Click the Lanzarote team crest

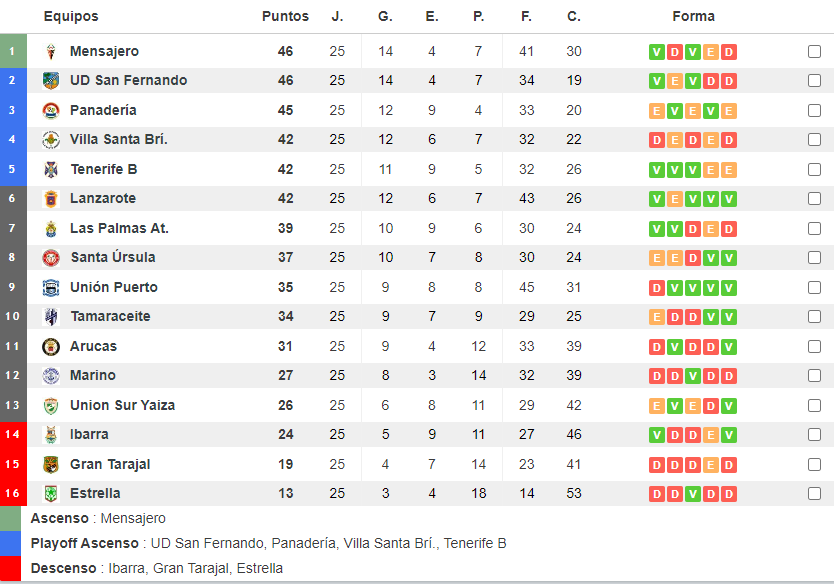[51, 199]
